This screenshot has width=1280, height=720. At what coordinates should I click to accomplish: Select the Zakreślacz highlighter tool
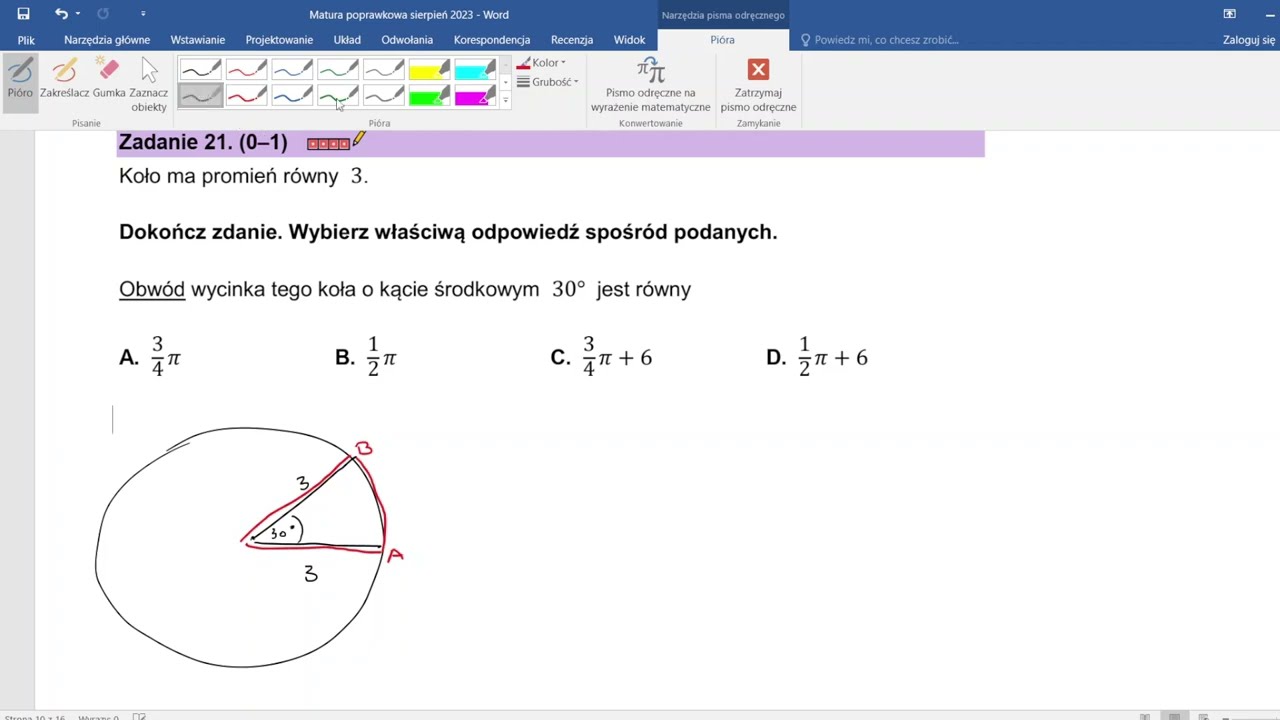pyautogui.click(x=64, y=78)
